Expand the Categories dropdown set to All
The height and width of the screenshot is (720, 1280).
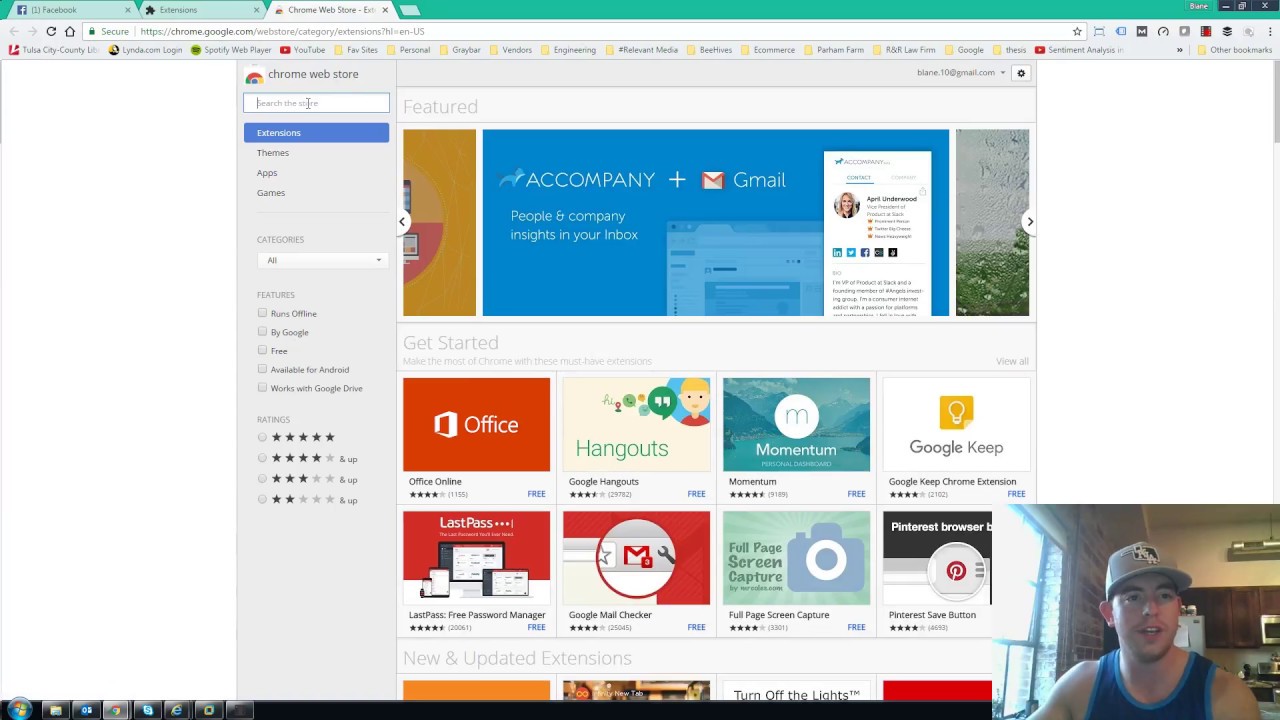pyautogui.click(x=321, y=260)
